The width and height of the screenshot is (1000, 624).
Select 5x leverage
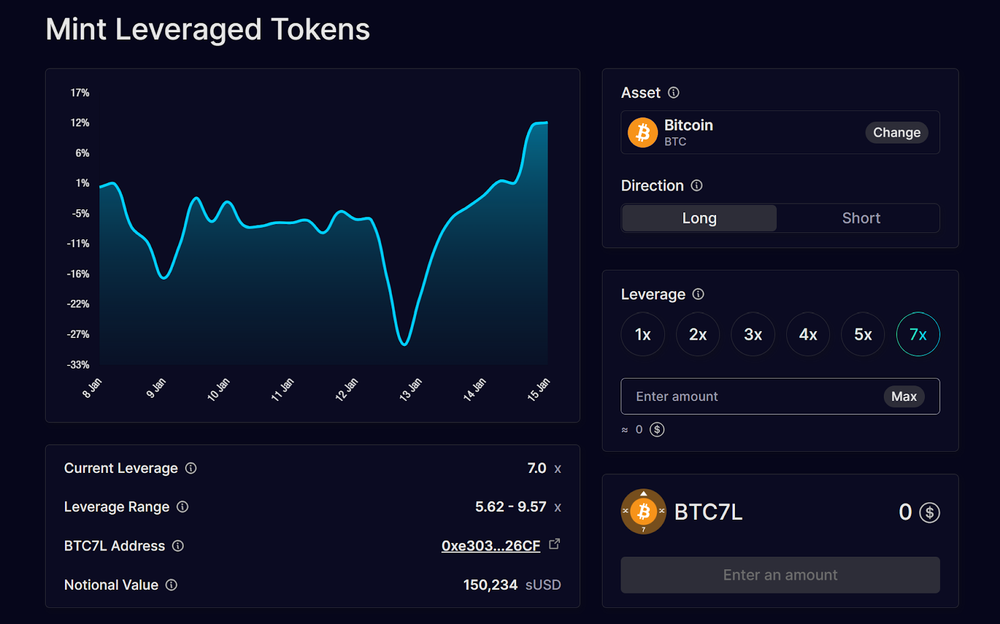click(x=863, y=335)
